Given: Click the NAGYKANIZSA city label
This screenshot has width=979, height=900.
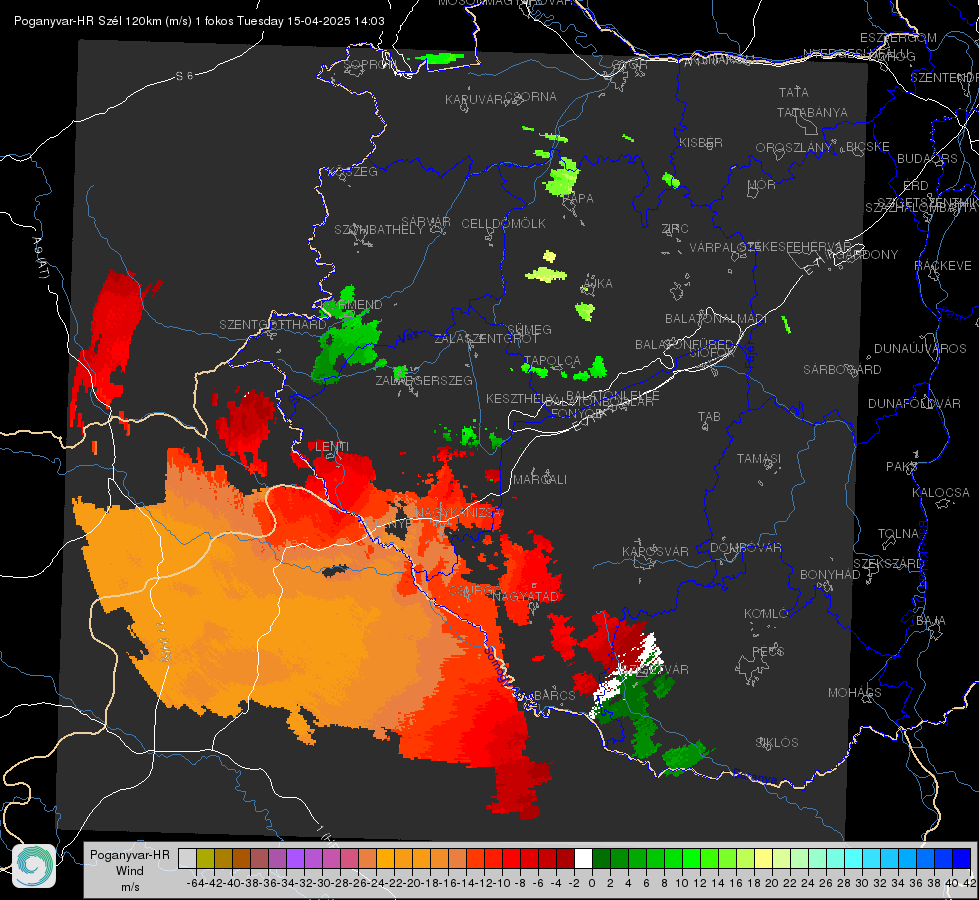Looking at the screenshot, I should (x=458, y=513).
